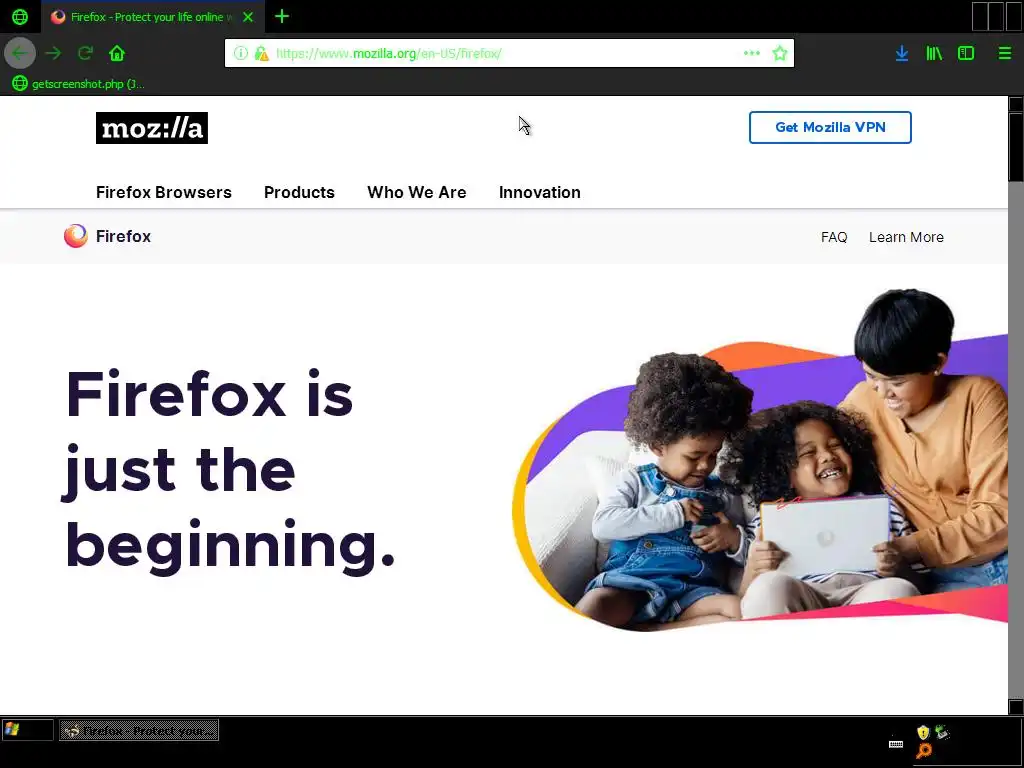Screen dimensions: 1024x768
Task: Open the page actions three-dots menu
Action: 752,53
